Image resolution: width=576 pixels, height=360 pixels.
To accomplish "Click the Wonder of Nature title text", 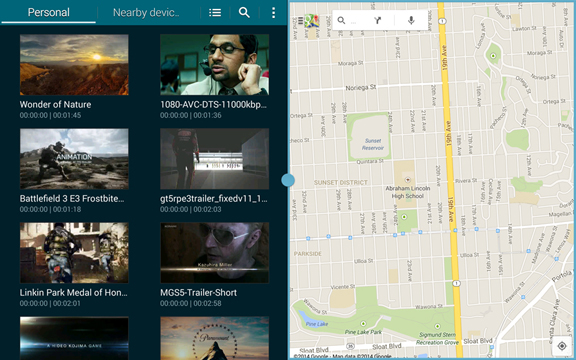I will pos(55,104).
